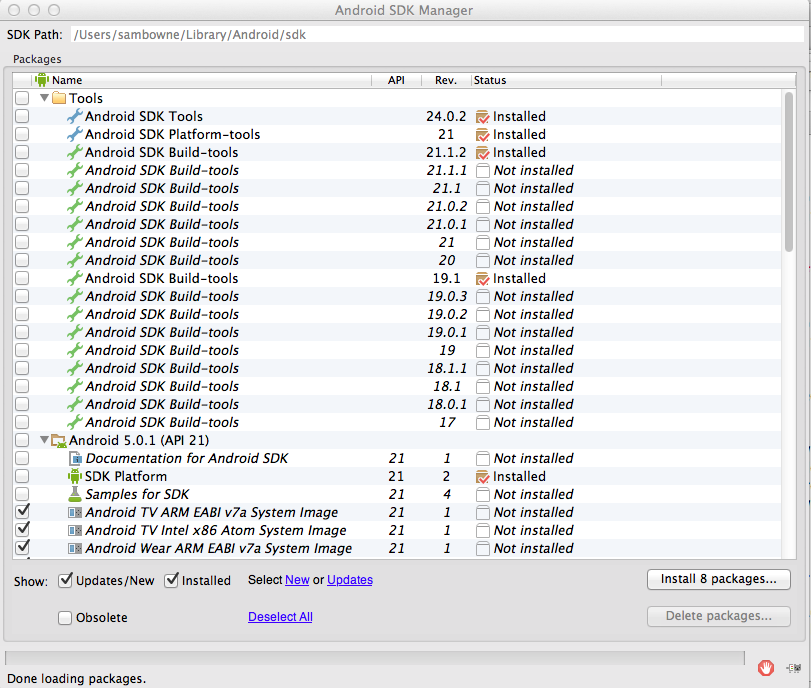Click the Deselect All link

point(280,617)
